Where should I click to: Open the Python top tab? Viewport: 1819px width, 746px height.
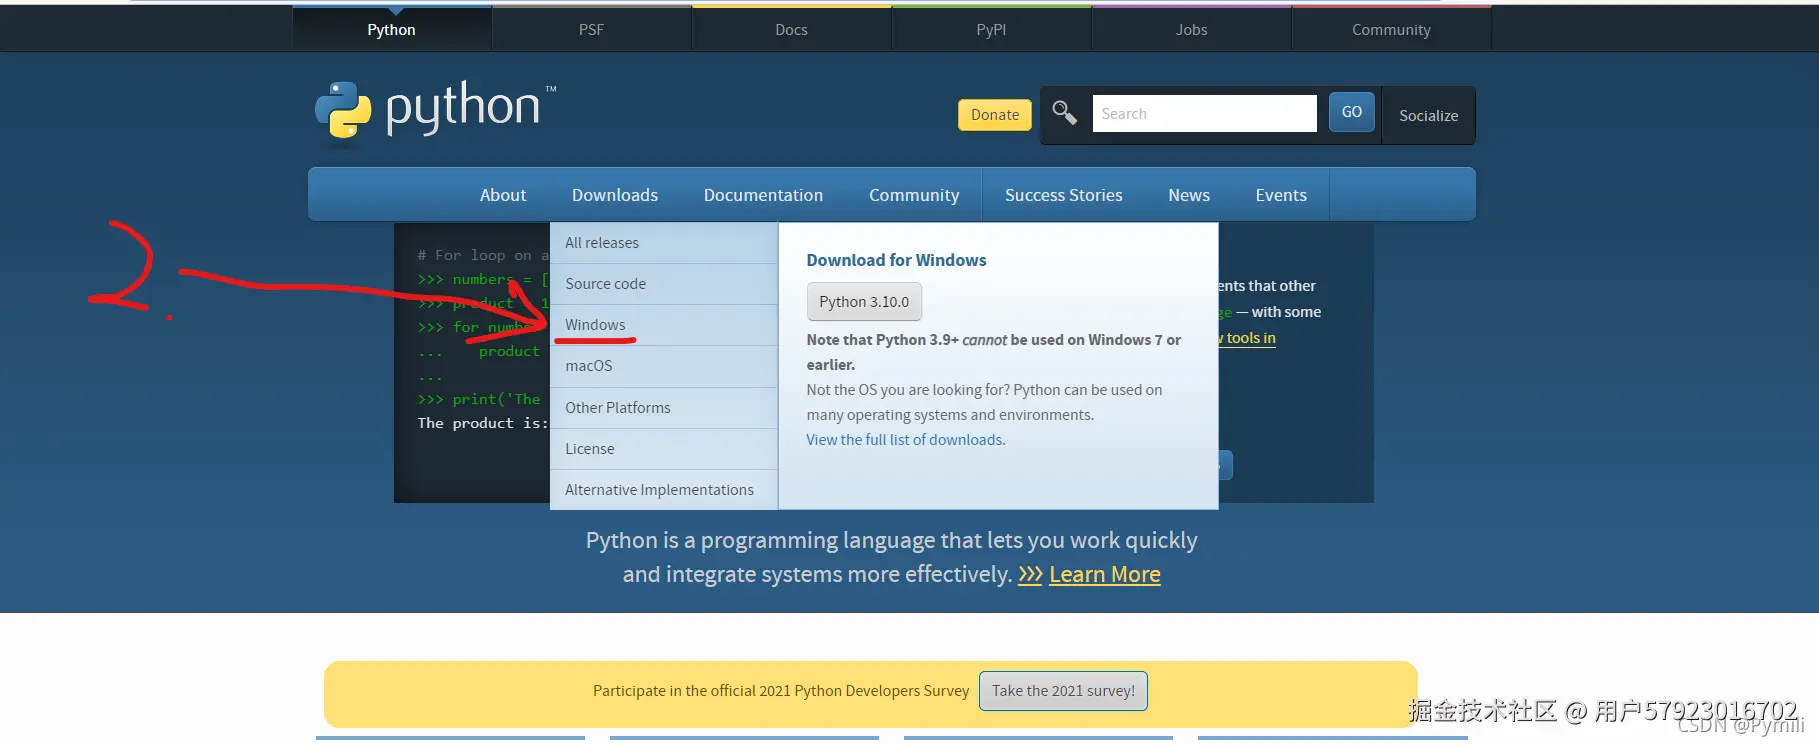click(x=391, y=29)
